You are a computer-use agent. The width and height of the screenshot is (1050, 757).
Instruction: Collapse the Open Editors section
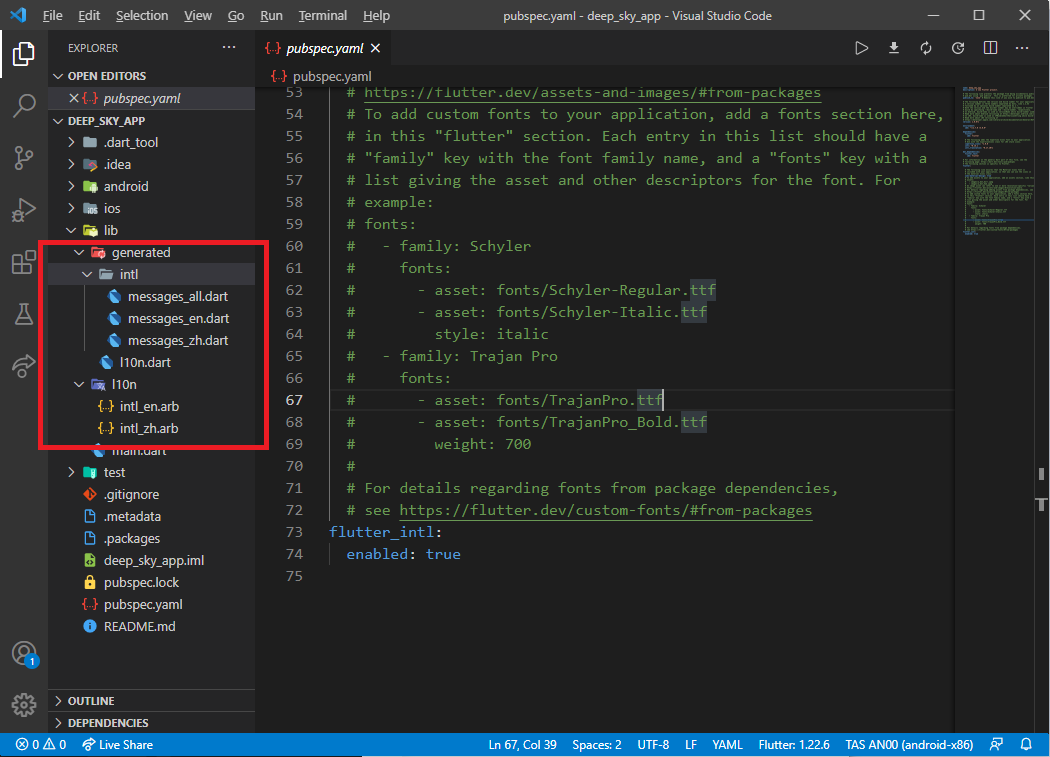58,76
